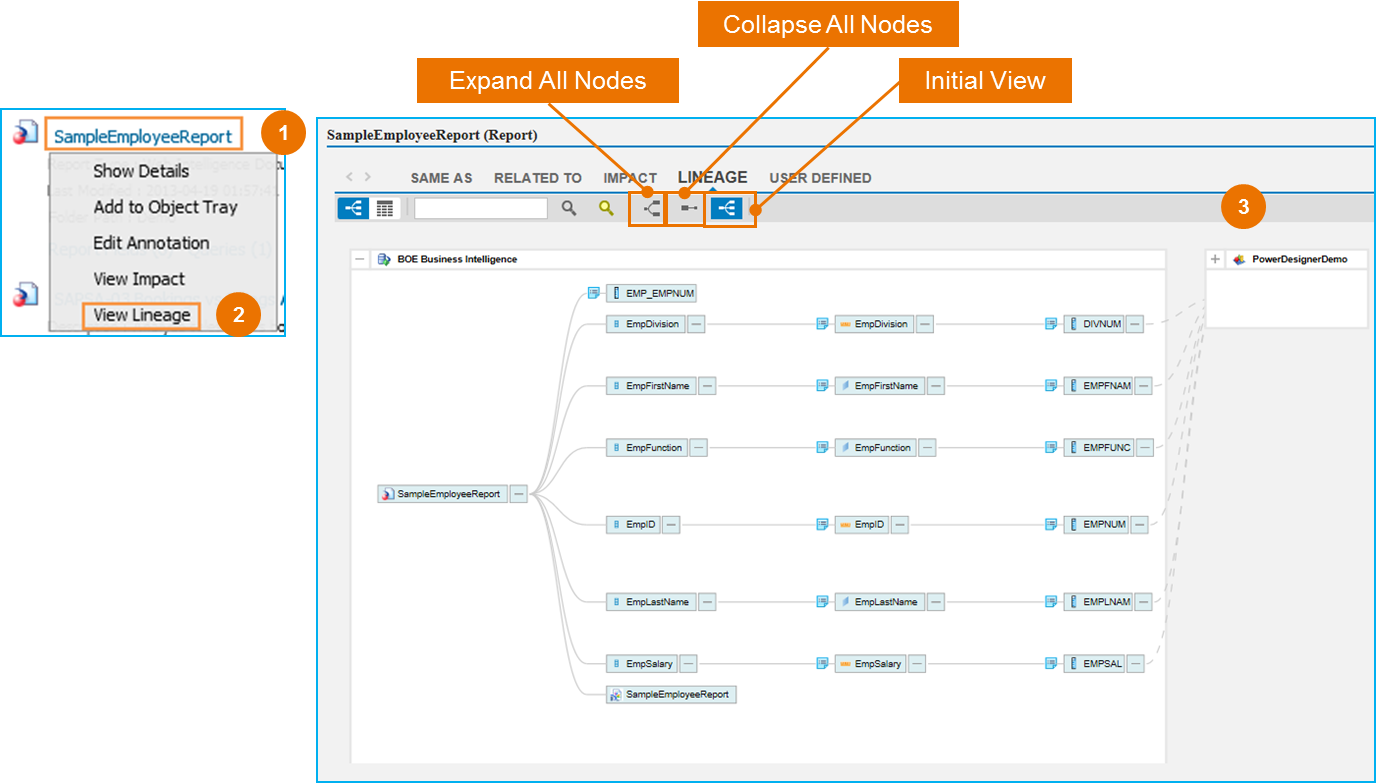Select the LINEAGE tab

click(x=713, y=177)
